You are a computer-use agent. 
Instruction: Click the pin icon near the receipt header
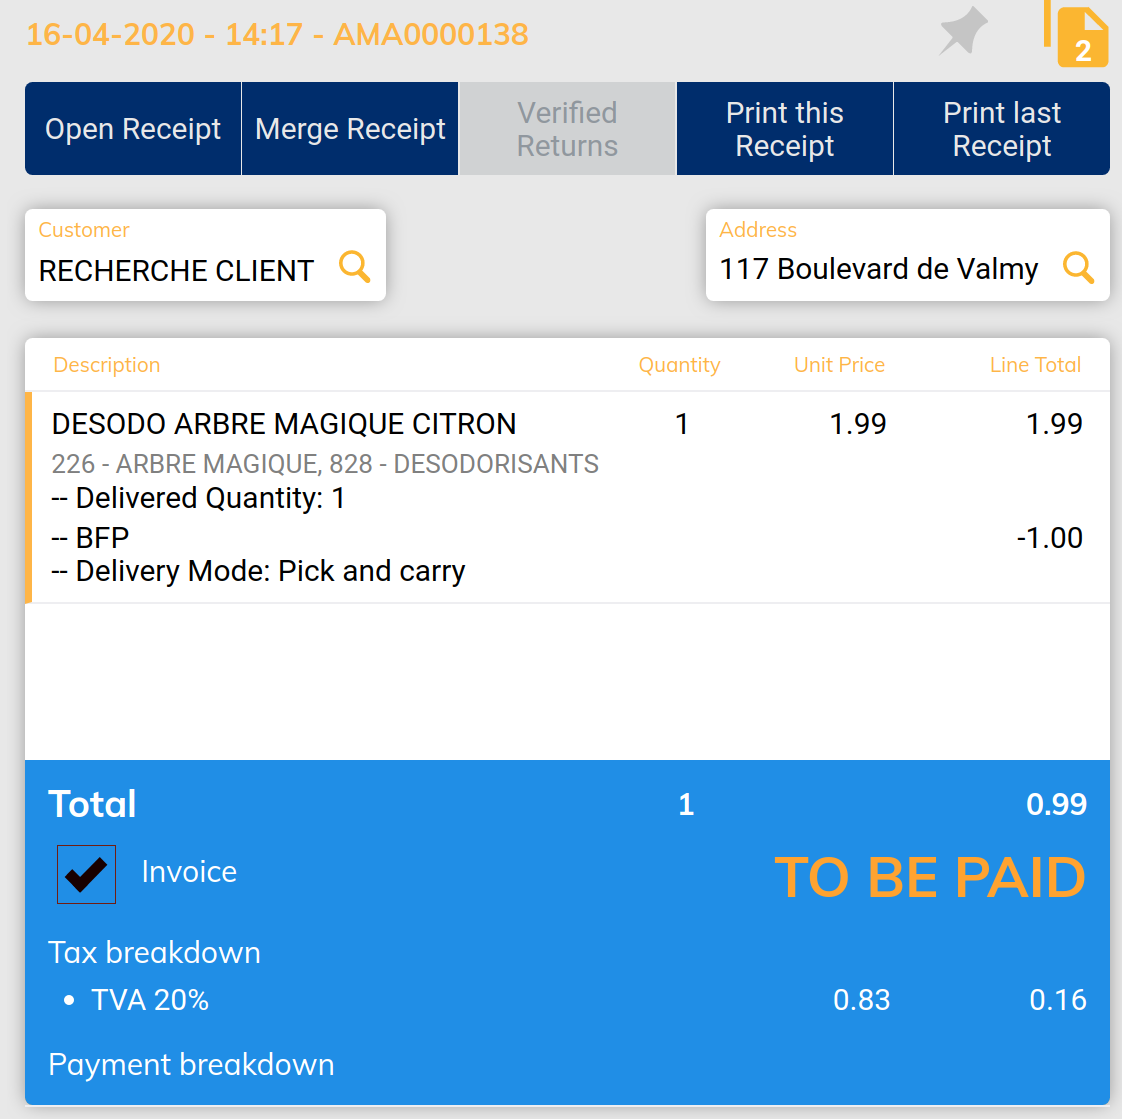coord(963,32)
